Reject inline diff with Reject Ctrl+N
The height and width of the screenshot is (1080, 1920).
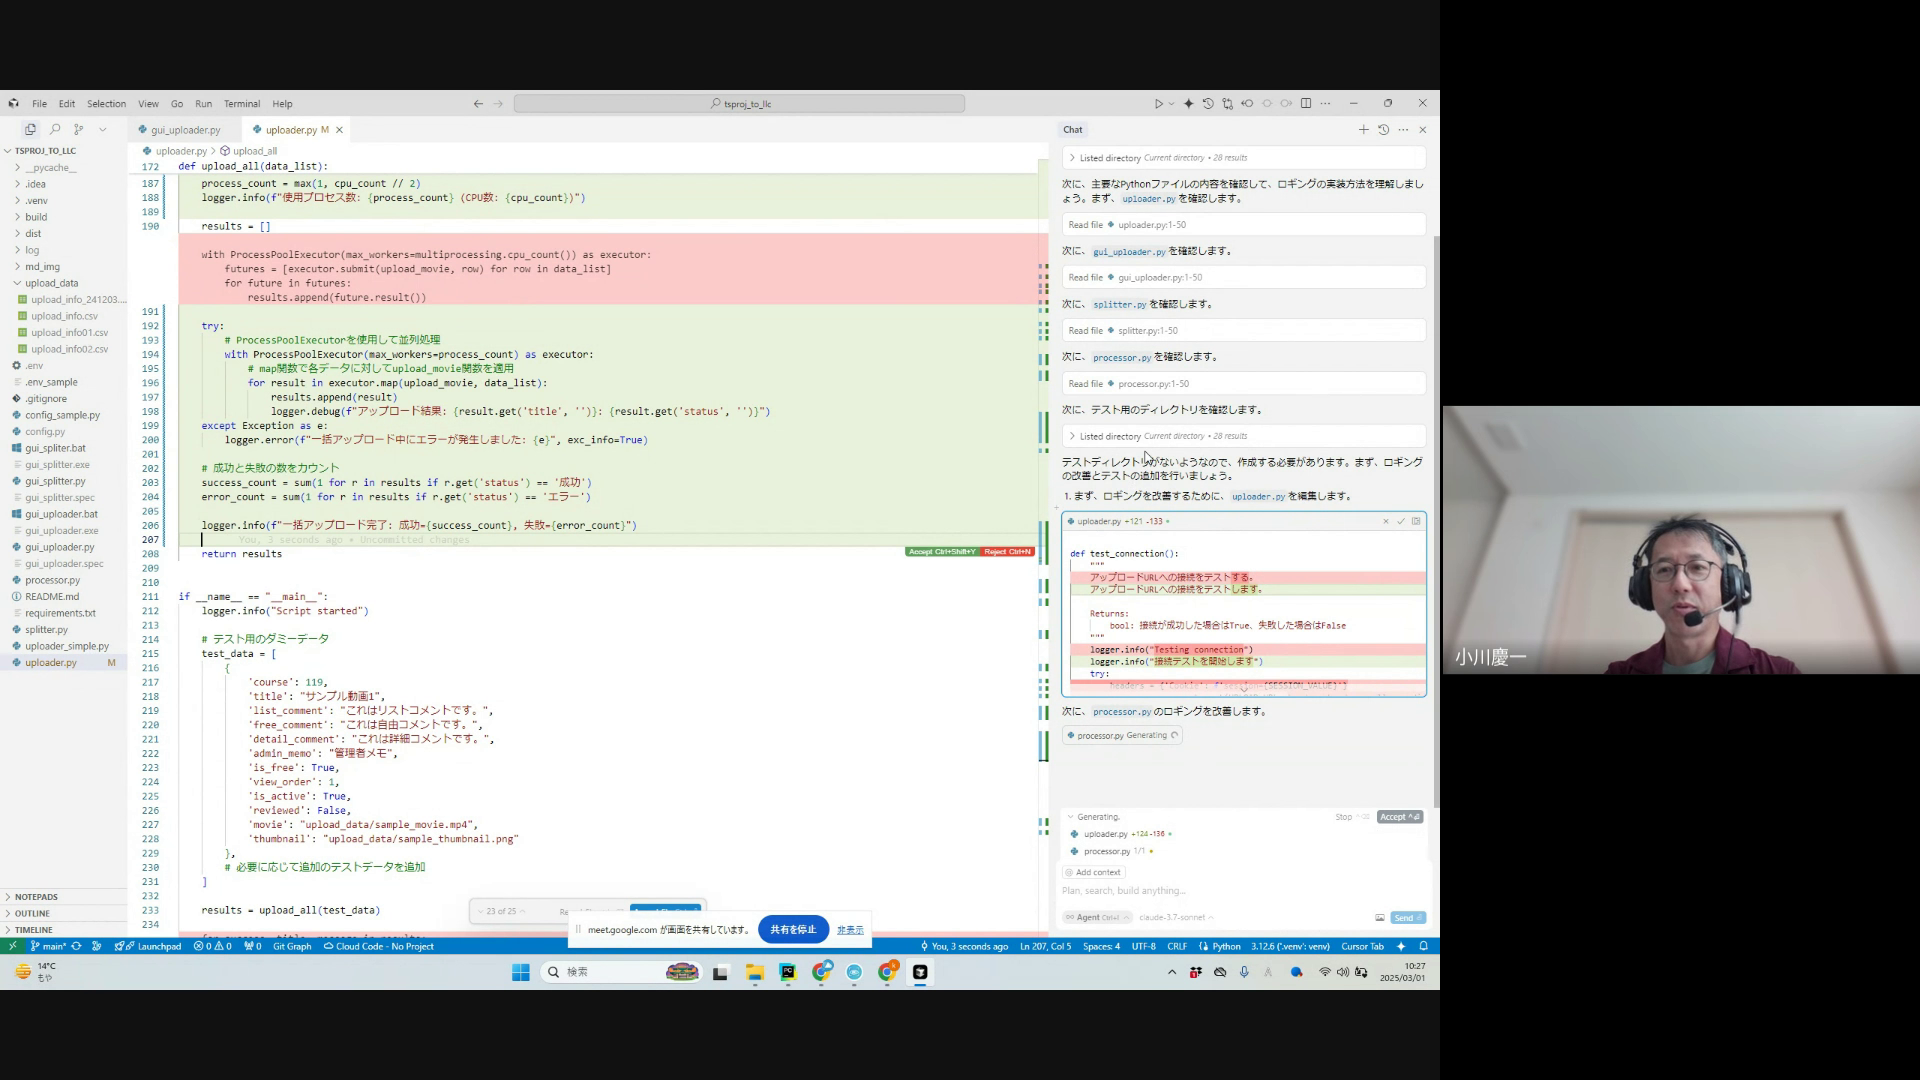pyautogui.click(x=1007, y=552)
